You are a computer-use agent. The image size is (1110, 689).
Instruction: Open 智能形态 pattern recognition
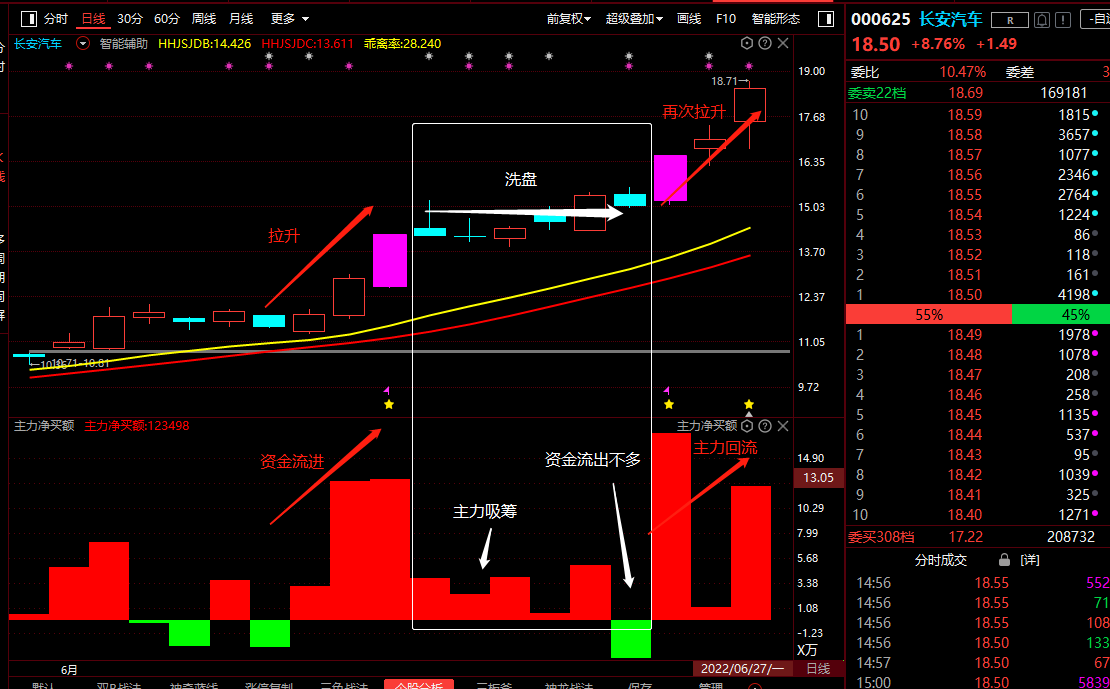(x=776, y=18)
